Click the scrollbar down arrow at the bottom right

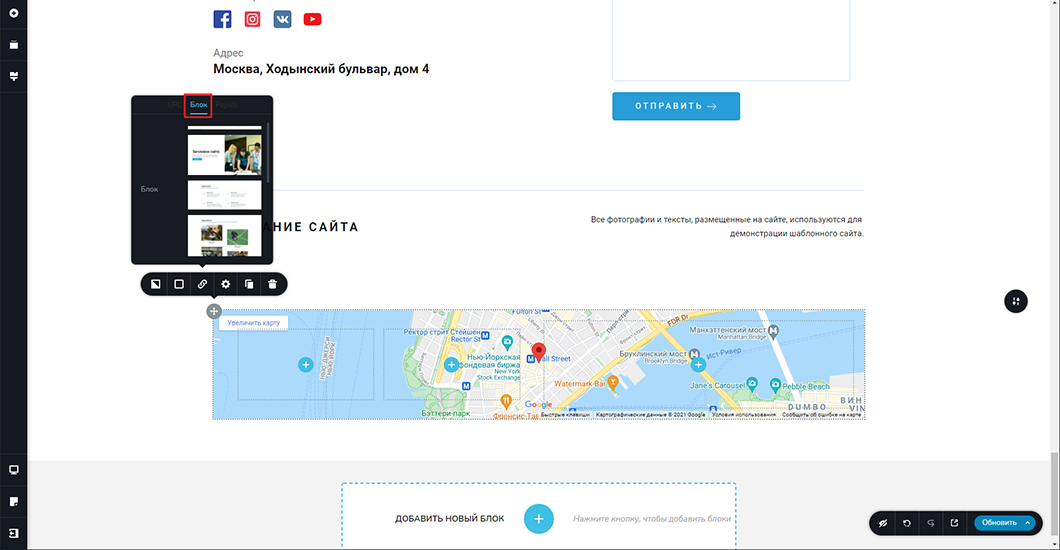click(x=1054, y=545)
